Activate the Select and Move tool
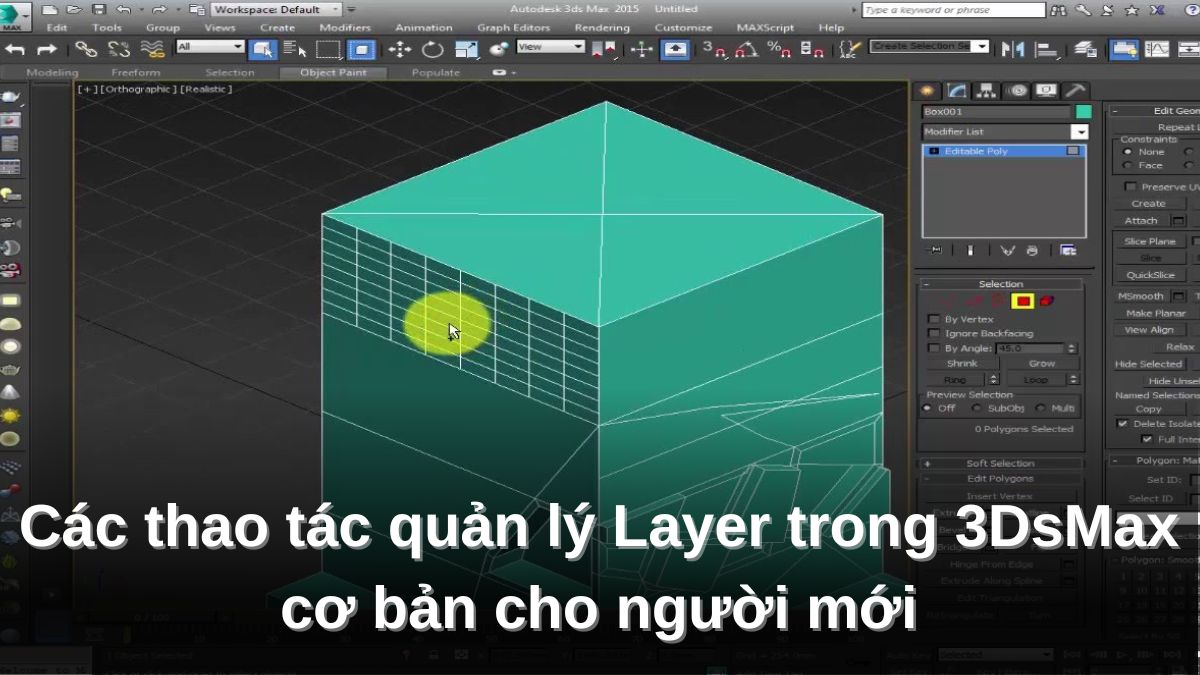 [400, 48]
